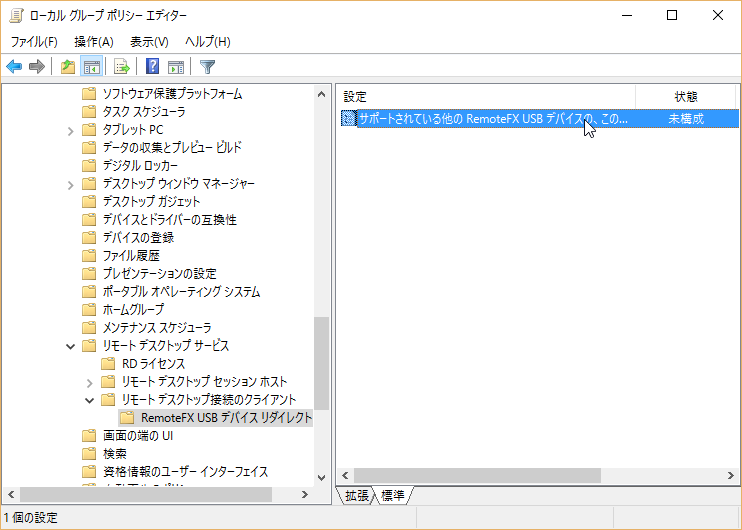Collapse the リモート デスクトップ サービス node

click(x=71, y=346)
